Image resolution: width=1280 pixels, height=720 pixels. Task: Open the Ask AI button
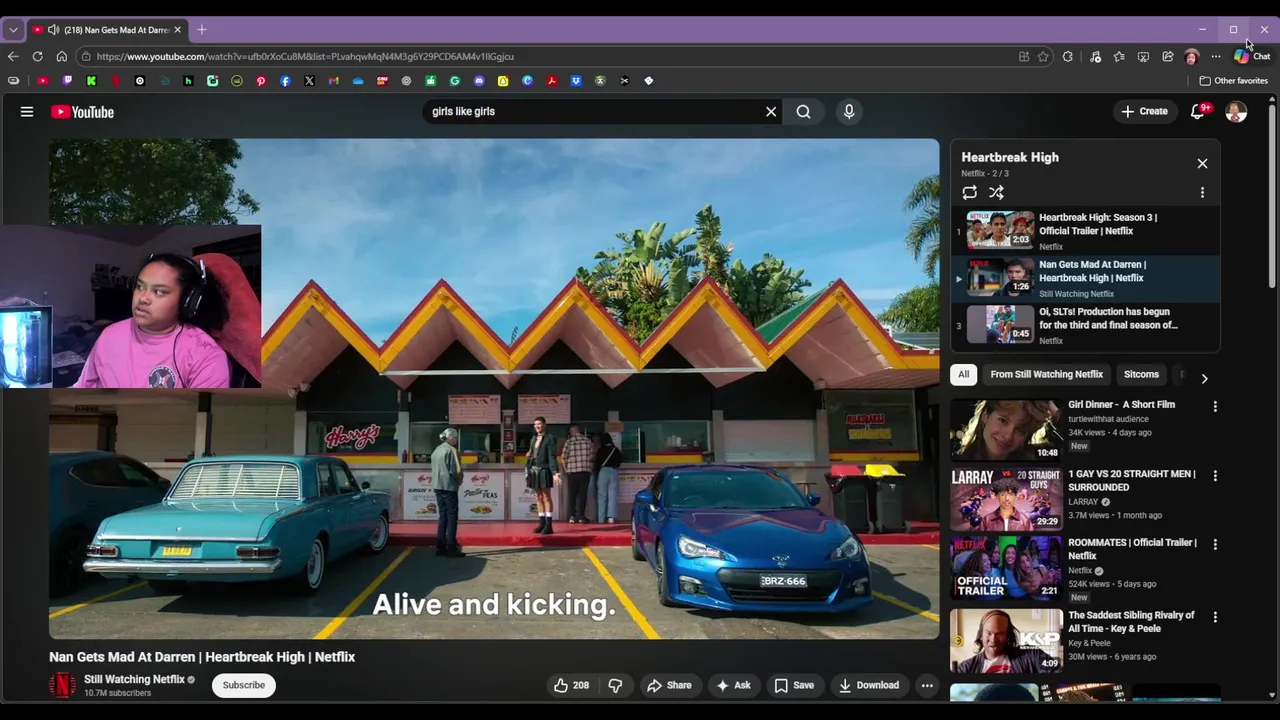pos(733,685)
